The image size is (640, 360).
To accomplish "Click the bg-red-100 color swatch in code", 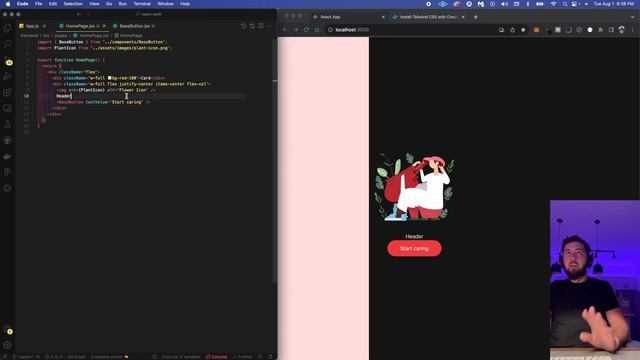I will (109, 78).
